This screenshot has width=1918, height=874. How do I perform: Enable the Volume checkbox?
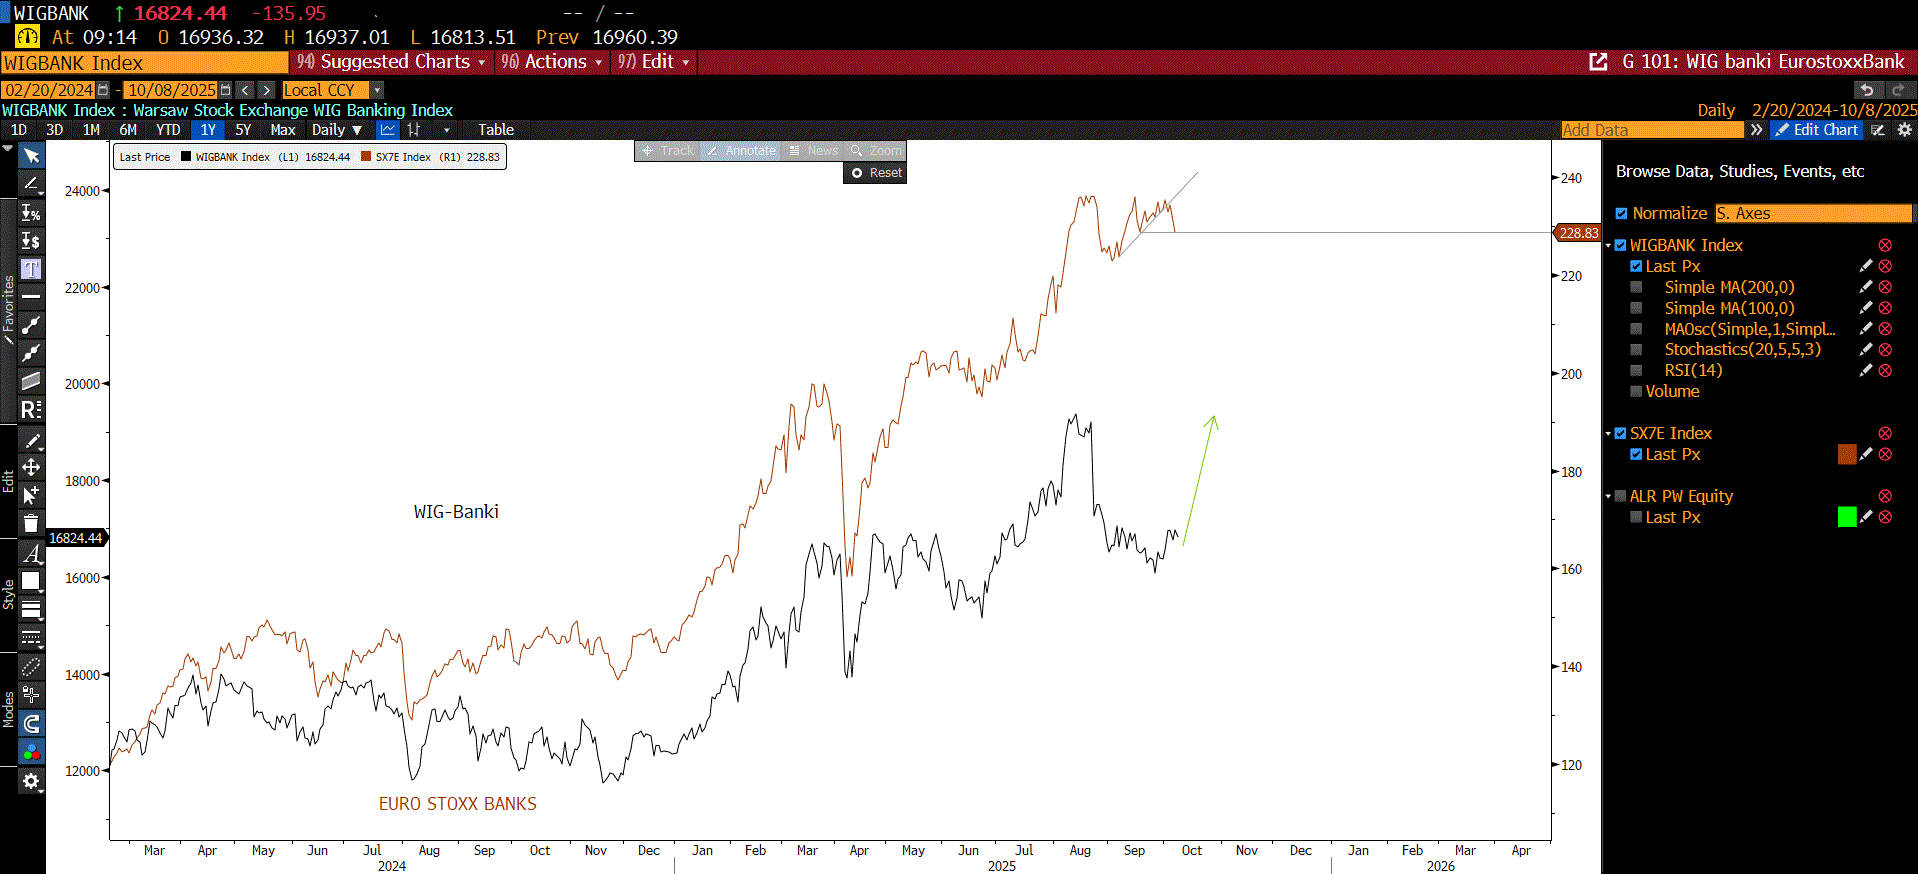click(1636, 391)
